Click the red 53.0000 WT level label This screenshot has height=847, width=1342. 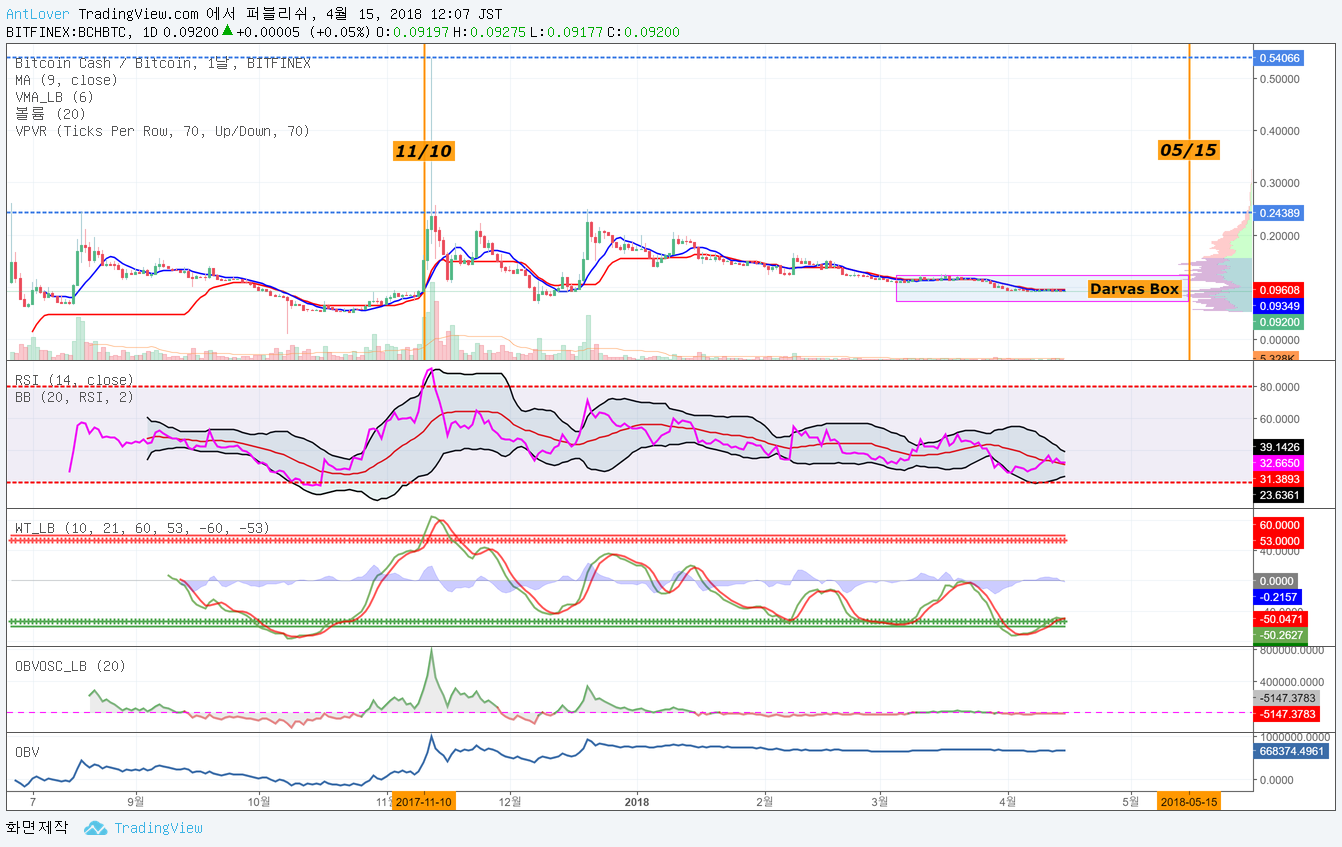coord(1279,541)
